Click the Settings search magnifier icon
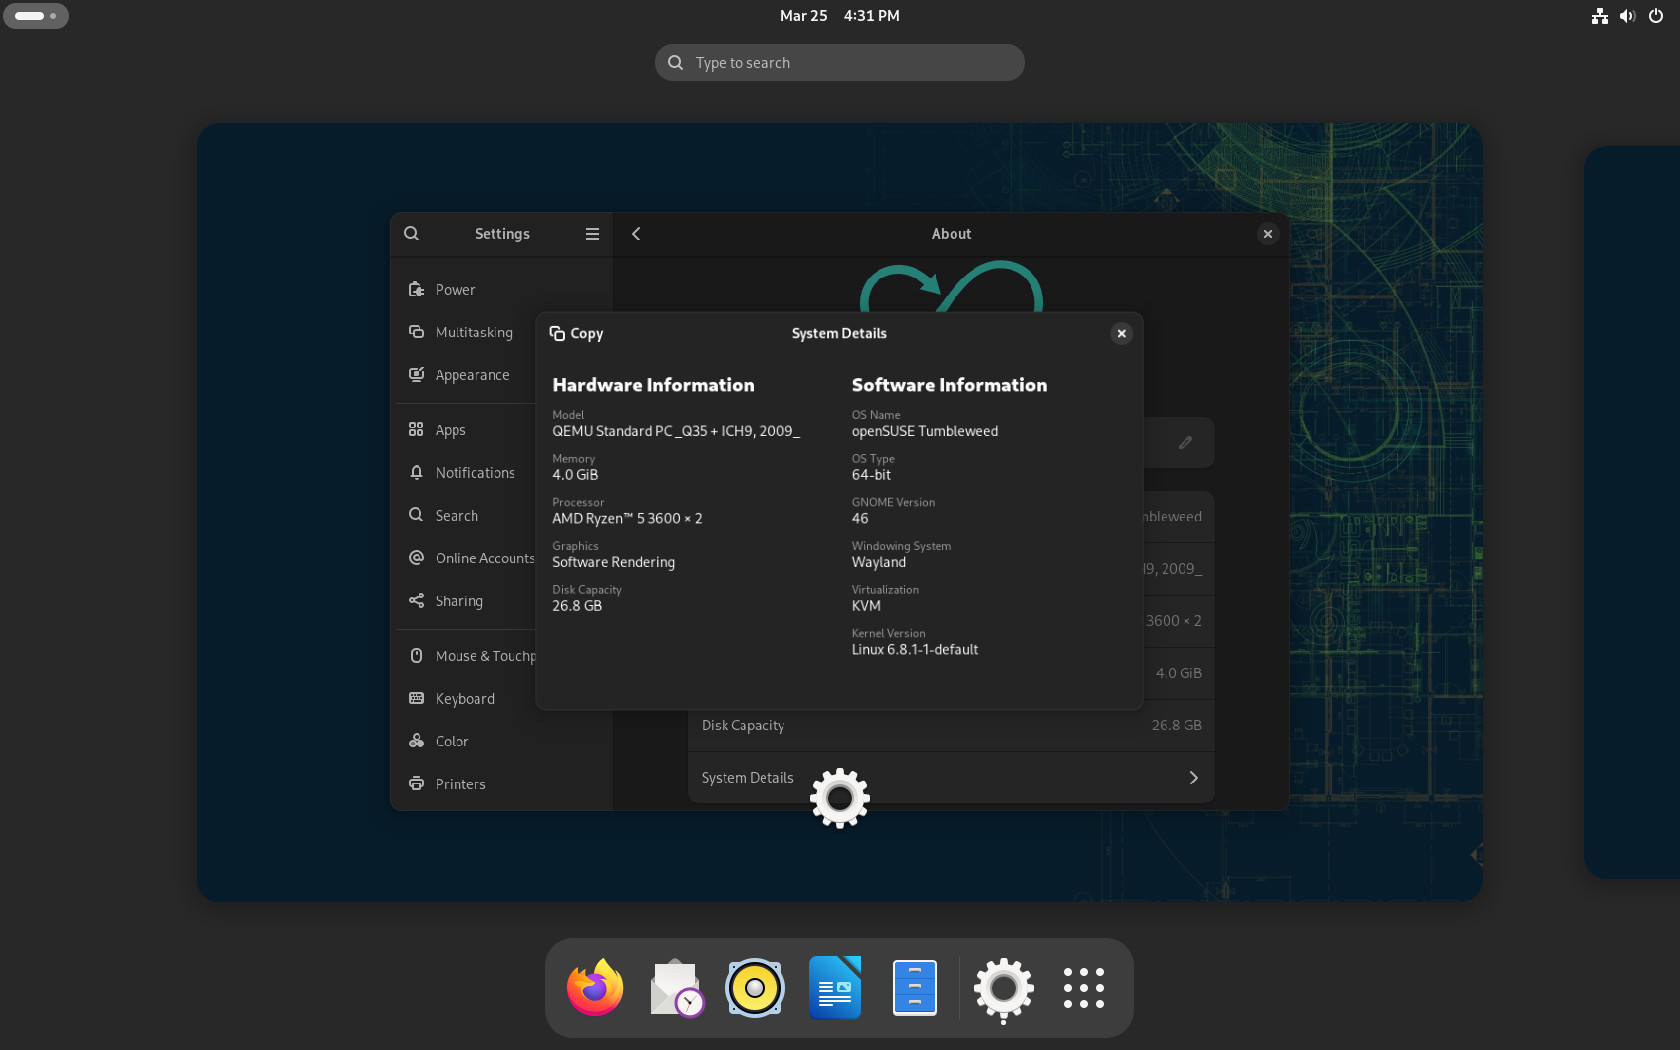The height and width of the screenshot is (1050, 1680). 411,233
